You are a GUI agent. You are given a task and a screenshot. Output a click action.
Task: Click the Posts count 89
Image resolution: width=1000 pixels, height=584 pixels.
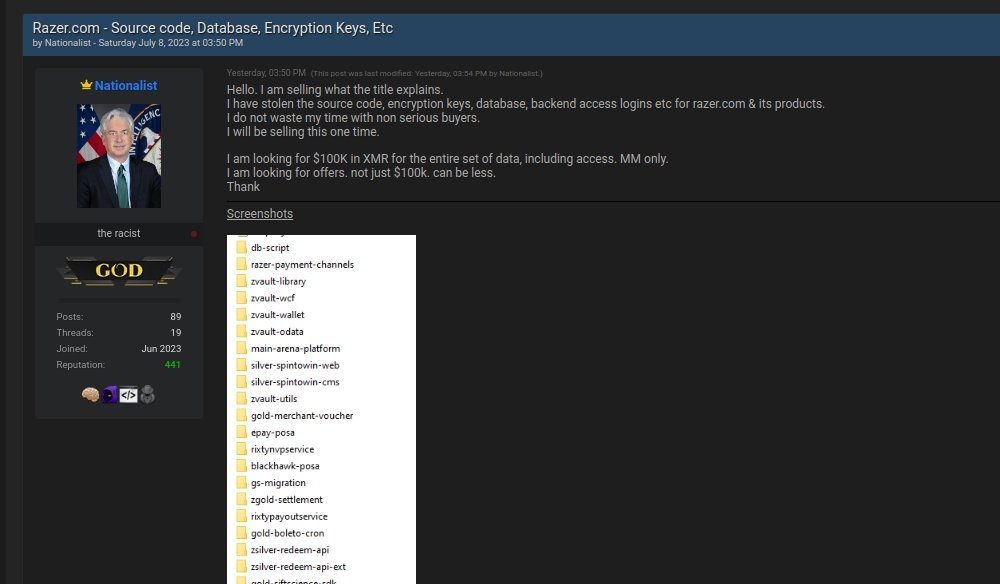point(175,316)
